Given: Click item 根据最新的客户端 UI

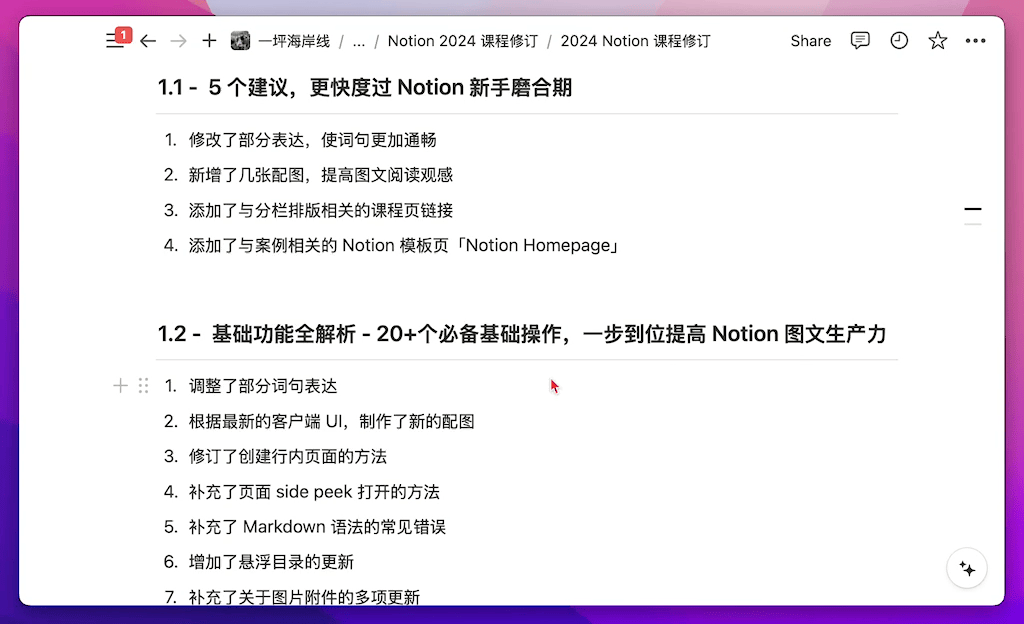Looking at the screenshot, I should click(331, 421).
